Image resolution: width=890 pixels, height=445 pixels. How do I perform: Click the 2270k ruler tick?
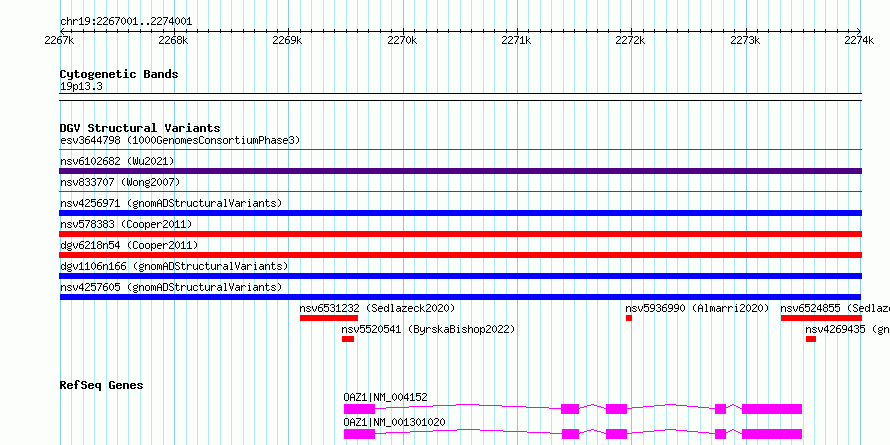click(x=402, y=40)
